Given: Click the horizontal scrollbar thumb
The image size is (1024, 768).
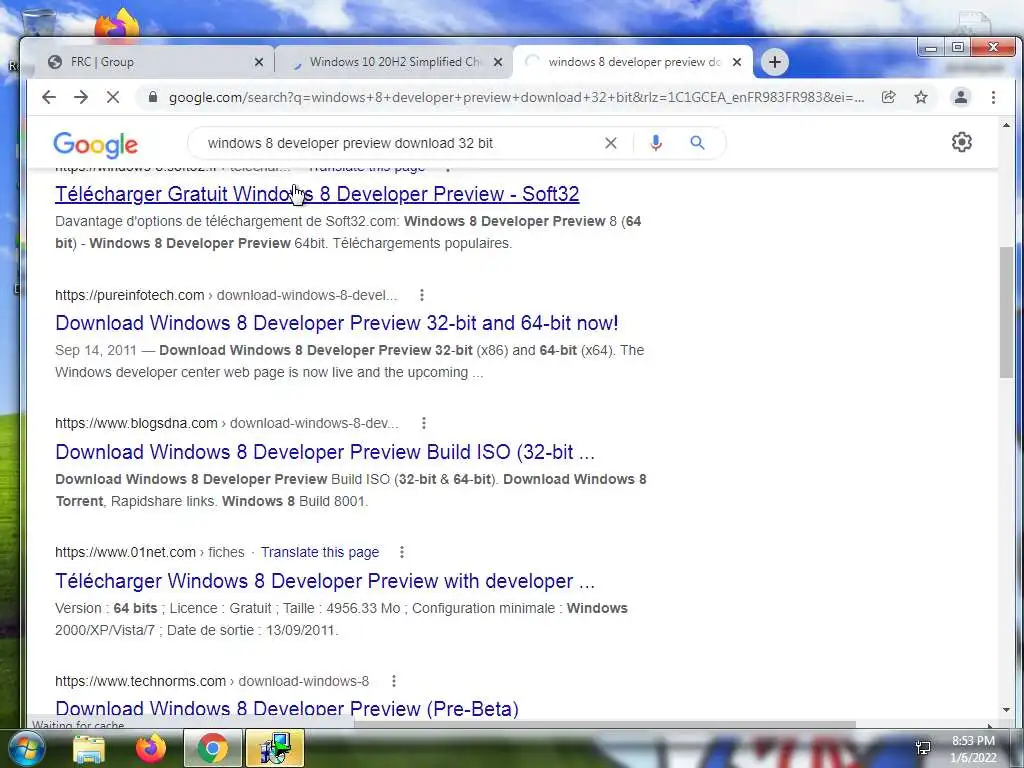Looking at the screenshot, I should (604, 725).
